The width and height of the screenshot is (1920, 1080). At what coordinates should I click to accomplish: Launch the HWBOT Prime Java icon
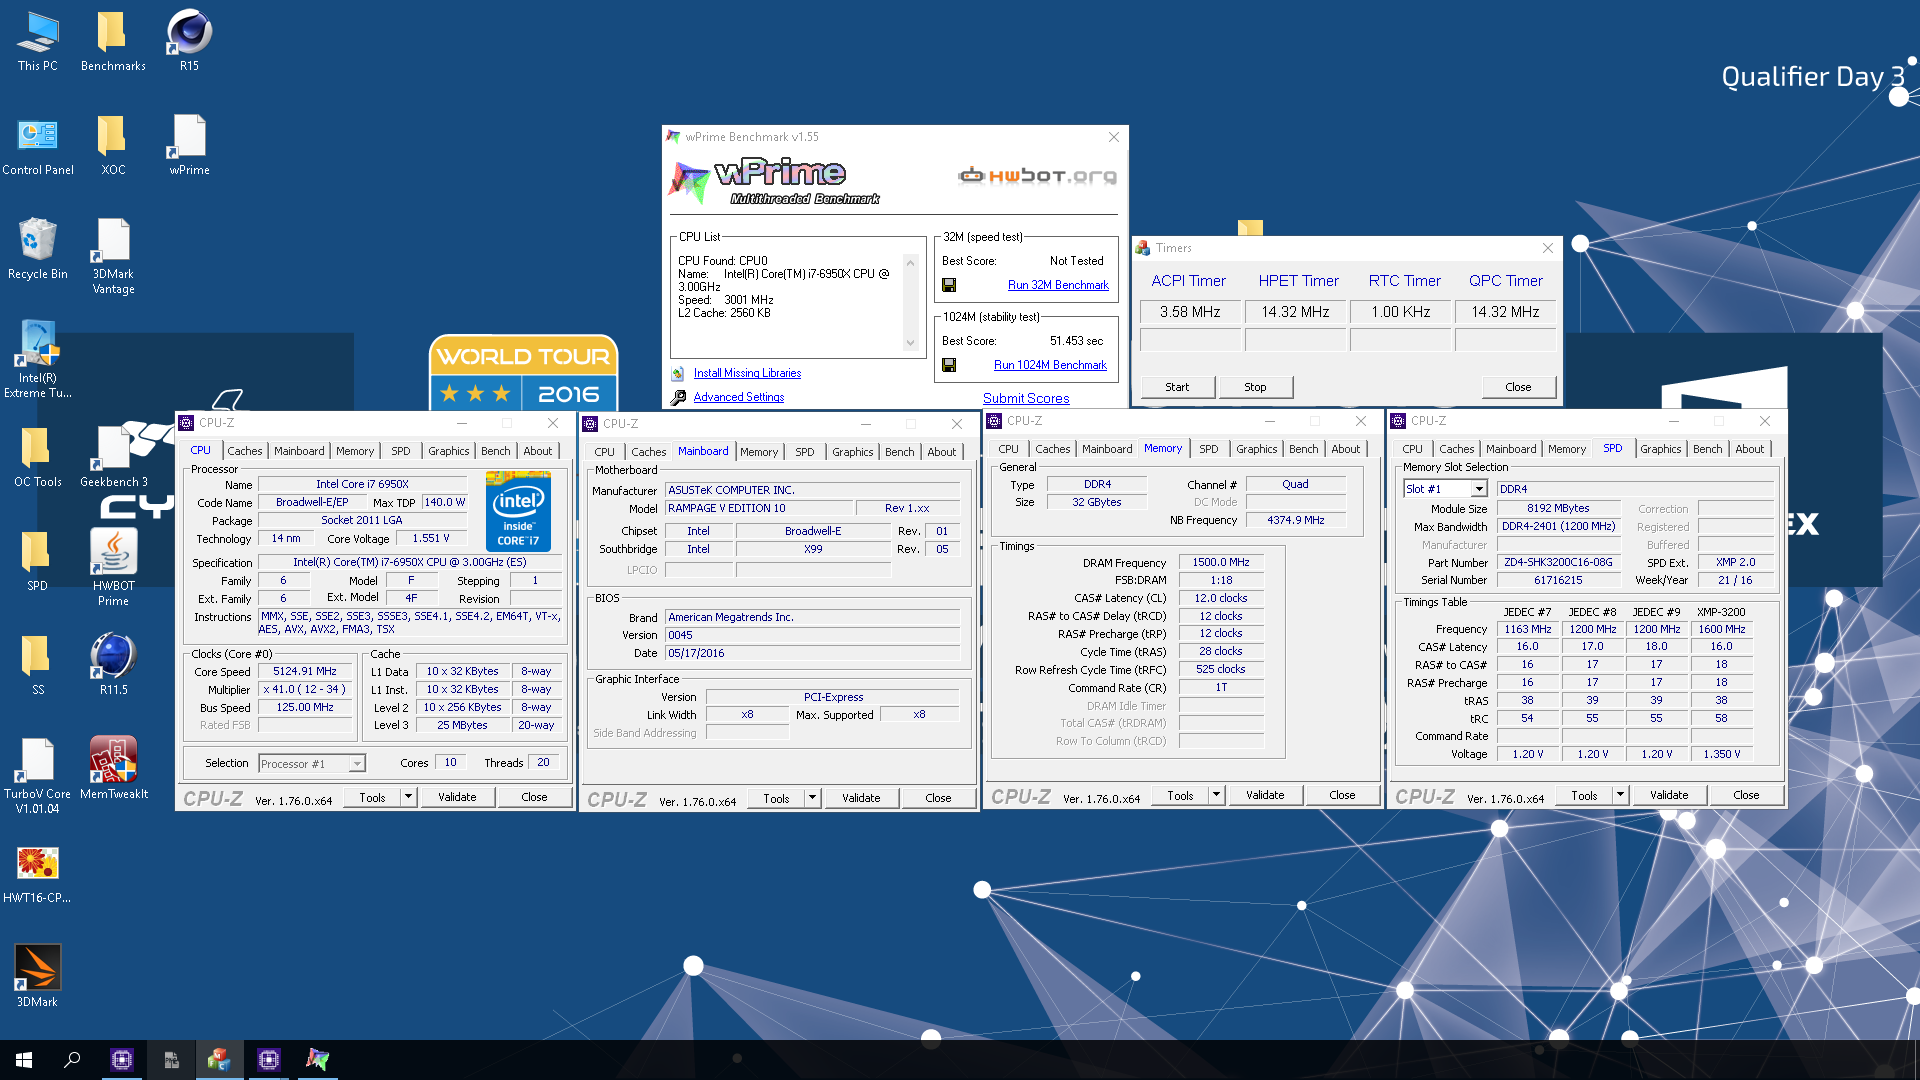click(x=113, y=568)
